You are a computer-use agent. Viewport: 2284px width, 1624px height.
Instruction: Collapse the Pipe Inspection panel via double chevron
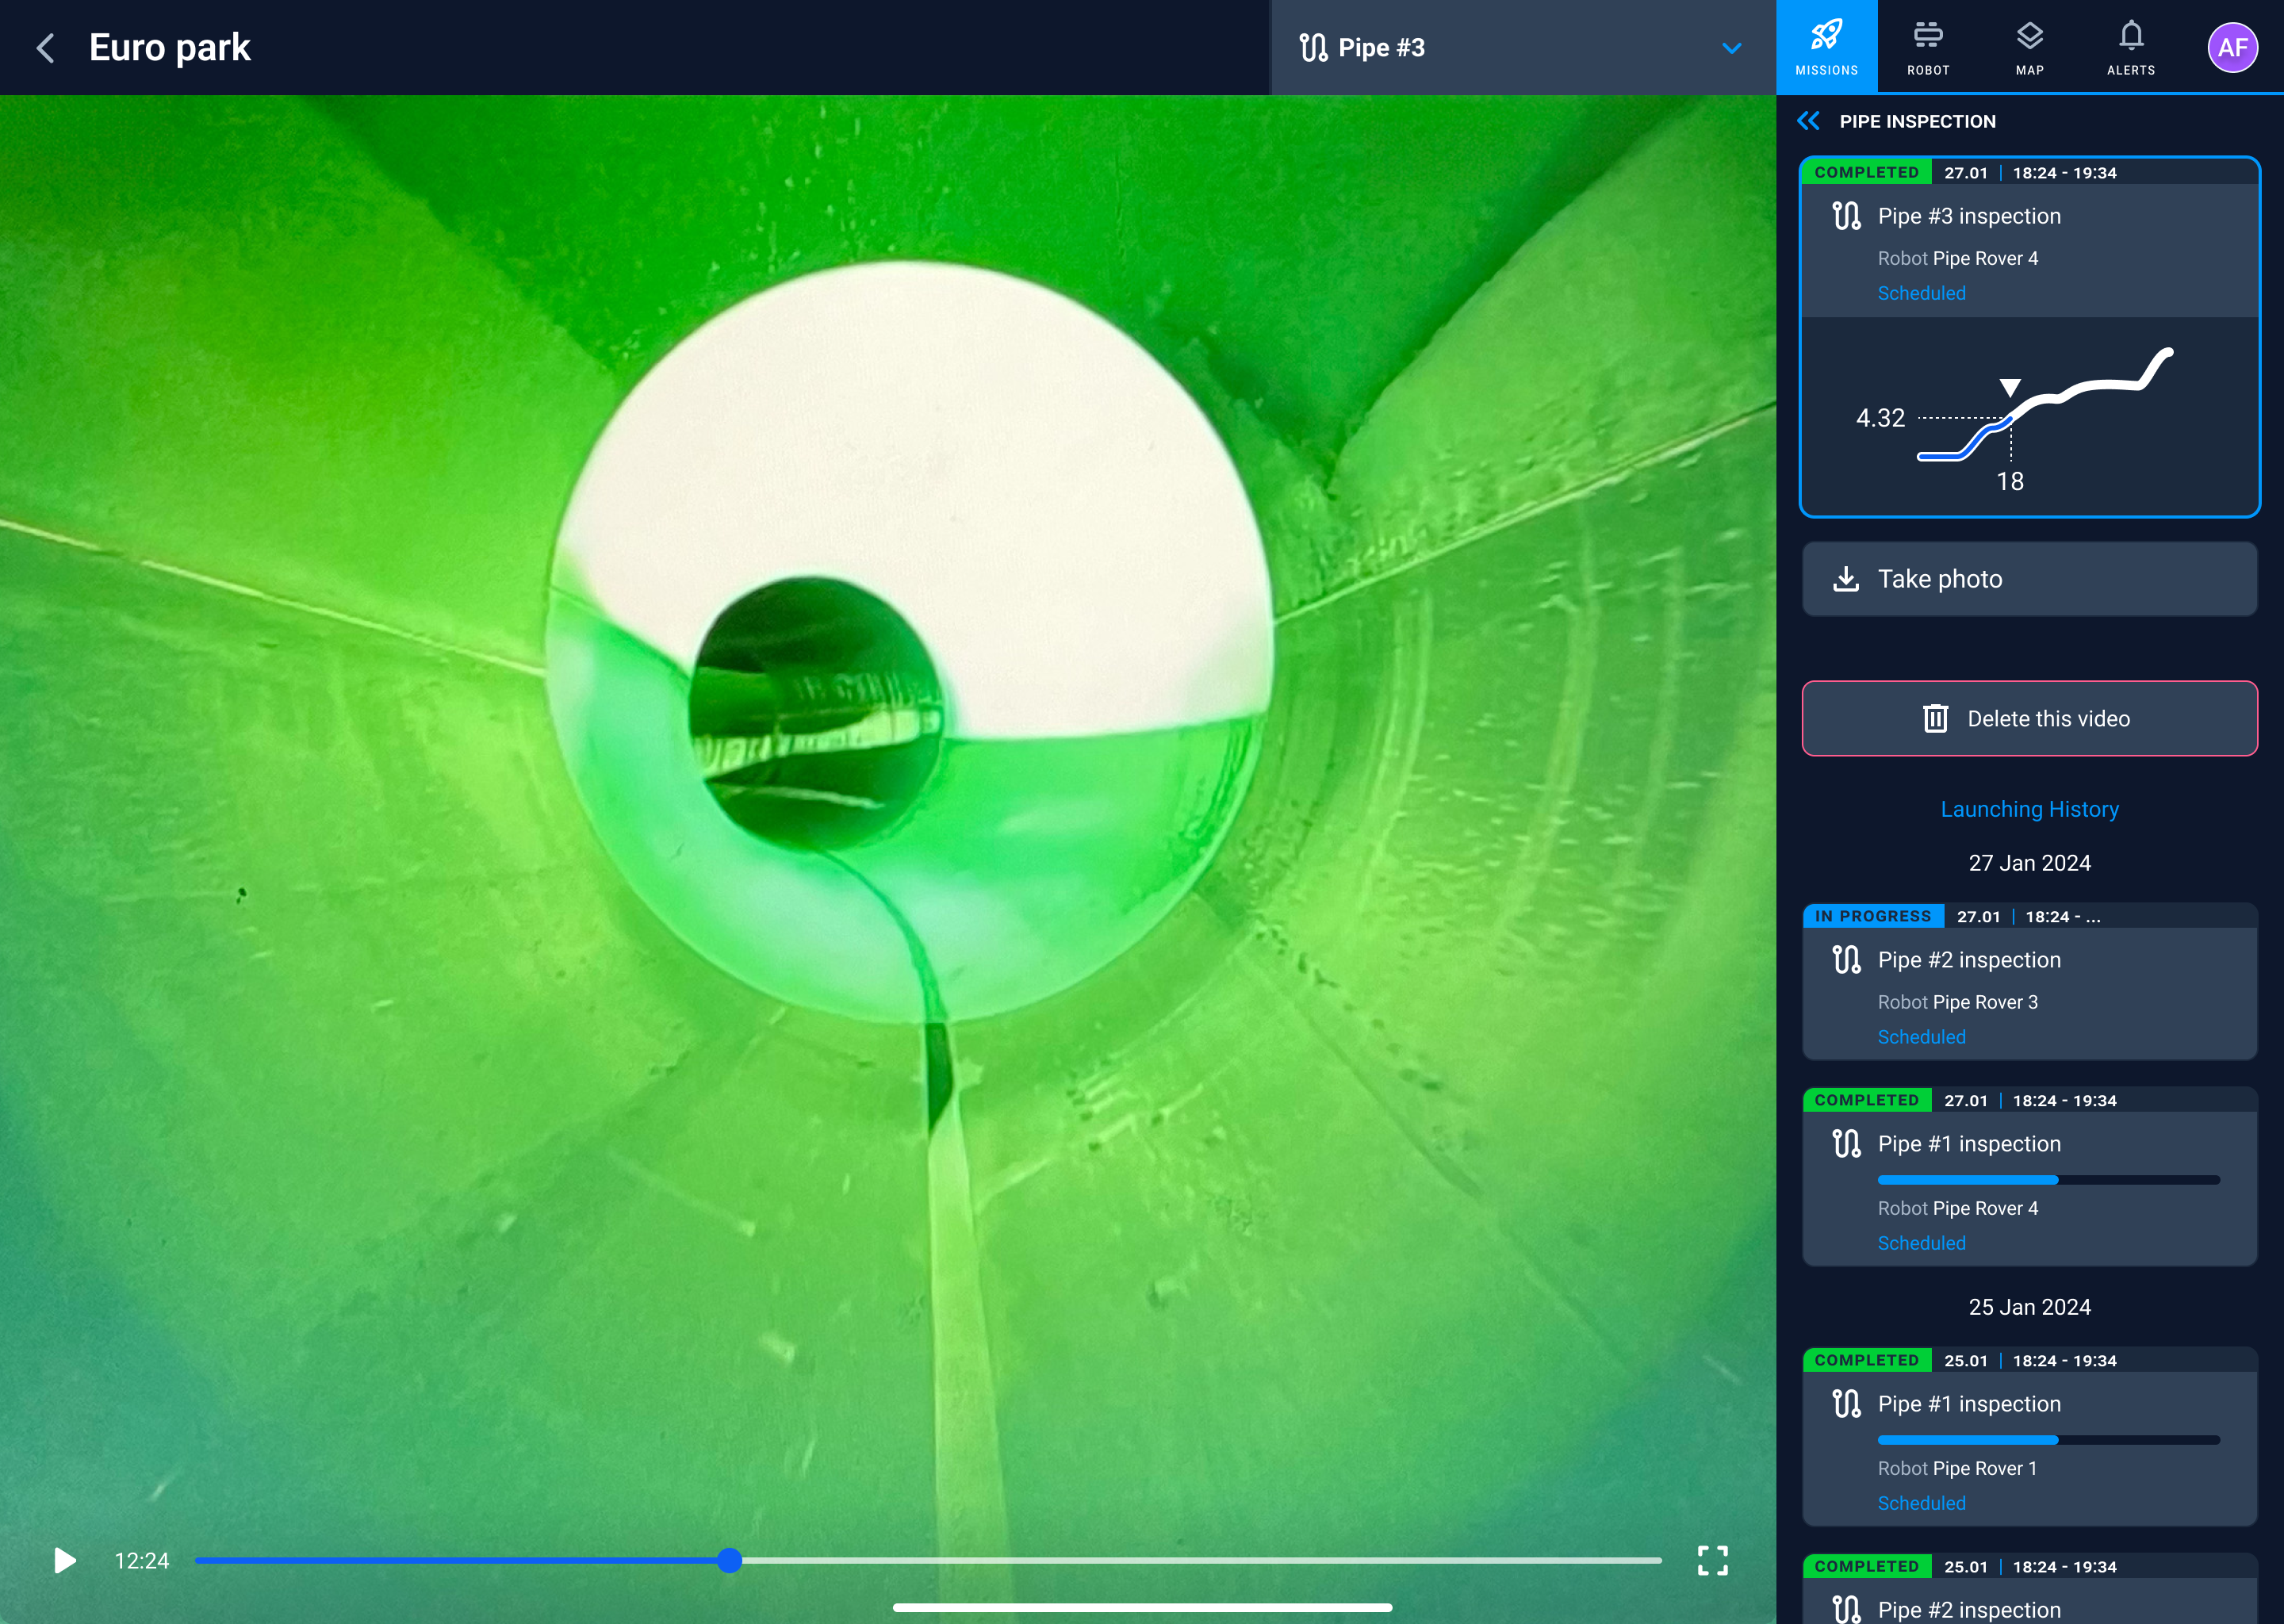point(1808,121)
